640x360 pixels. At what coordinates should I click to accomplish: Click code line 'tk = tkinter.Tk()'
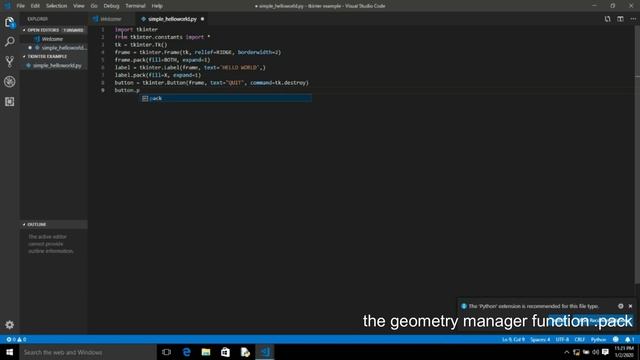click(141, 45)
